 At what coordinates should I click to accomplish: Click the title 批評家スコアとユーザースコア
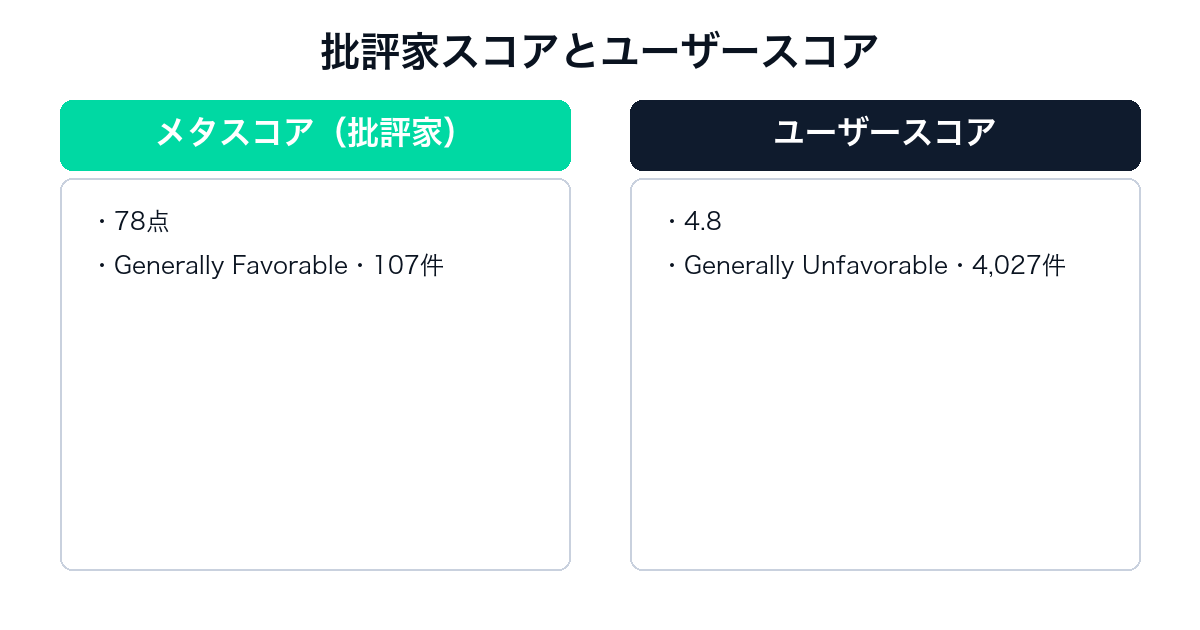pyautogui.click(x=600, y=52)
